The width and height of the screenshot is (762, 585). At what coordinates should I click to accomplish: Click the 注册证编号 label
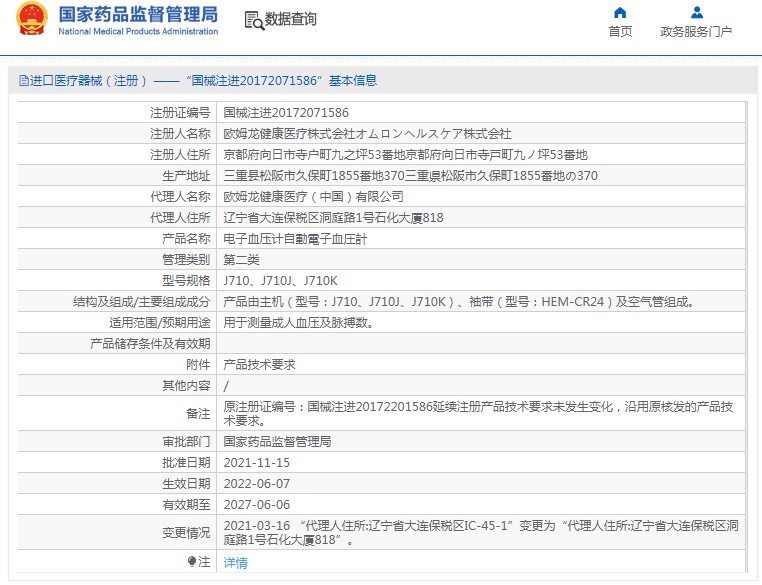point(180,113)
